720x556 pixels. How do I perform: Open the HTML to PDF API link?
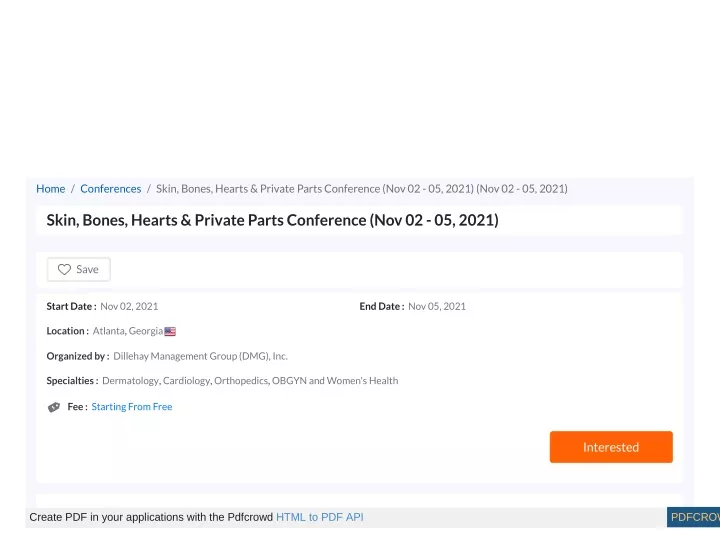click(x=320, y=517)
